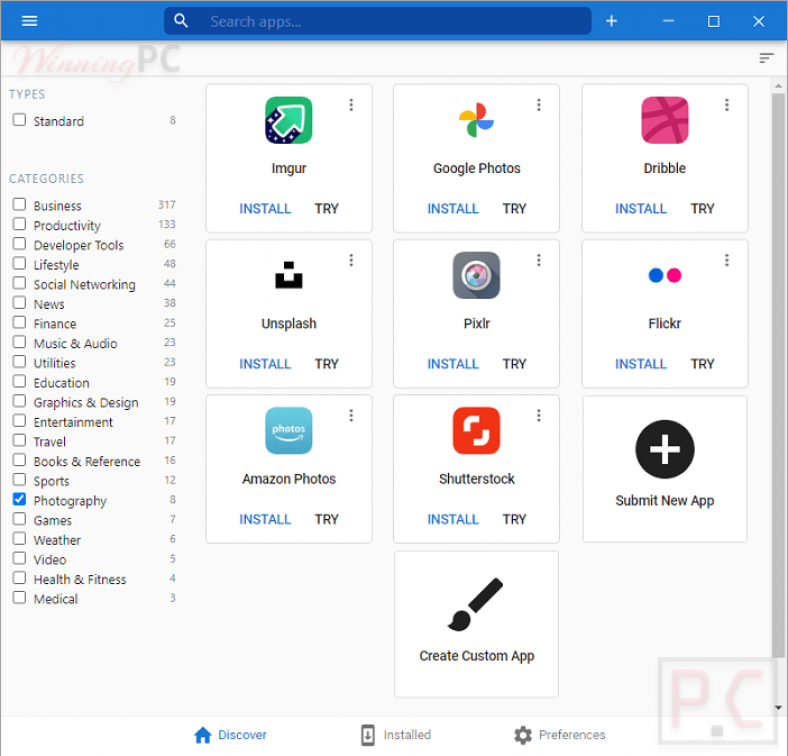
Task: Click the Pixlr camera icon
Action: tap(476, 275)
